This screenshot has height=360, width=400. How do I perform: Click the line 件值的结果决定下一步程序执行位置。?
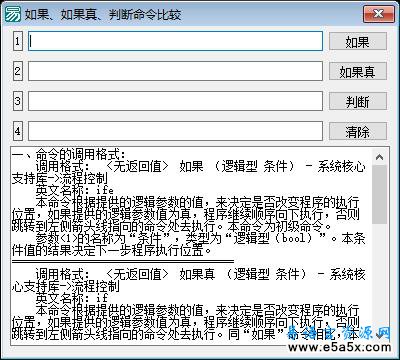pyautogui.click(x=112, y=250)
